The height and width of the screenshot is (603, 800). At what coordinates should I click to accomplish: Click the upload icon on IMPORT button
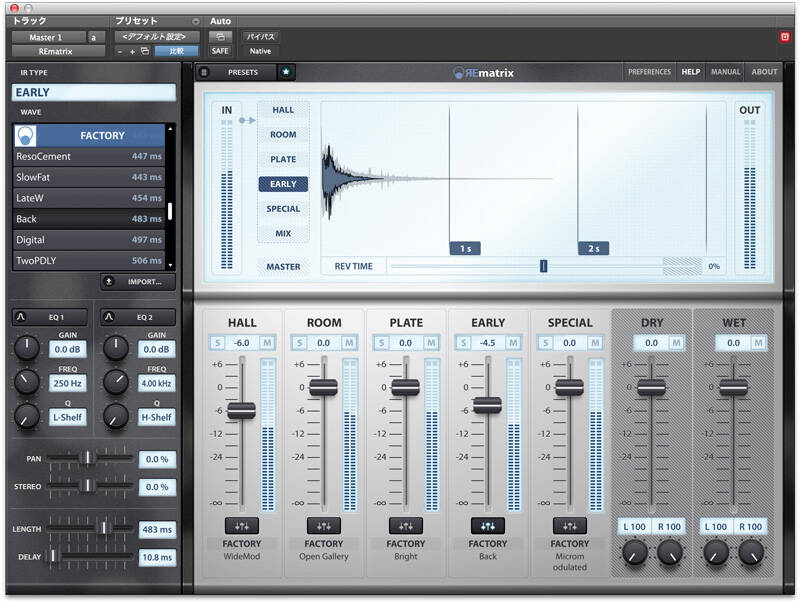coord(109,282)
